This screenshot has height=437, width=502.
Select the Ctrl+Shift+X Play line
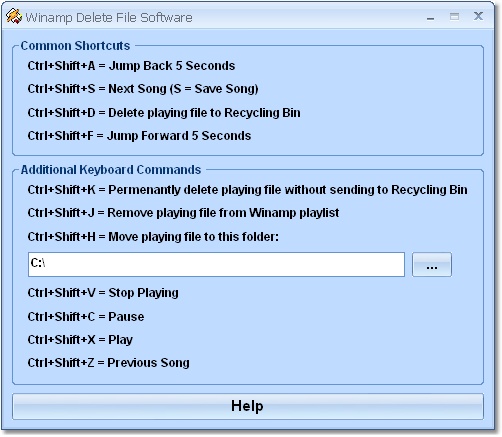pos(80,340)
